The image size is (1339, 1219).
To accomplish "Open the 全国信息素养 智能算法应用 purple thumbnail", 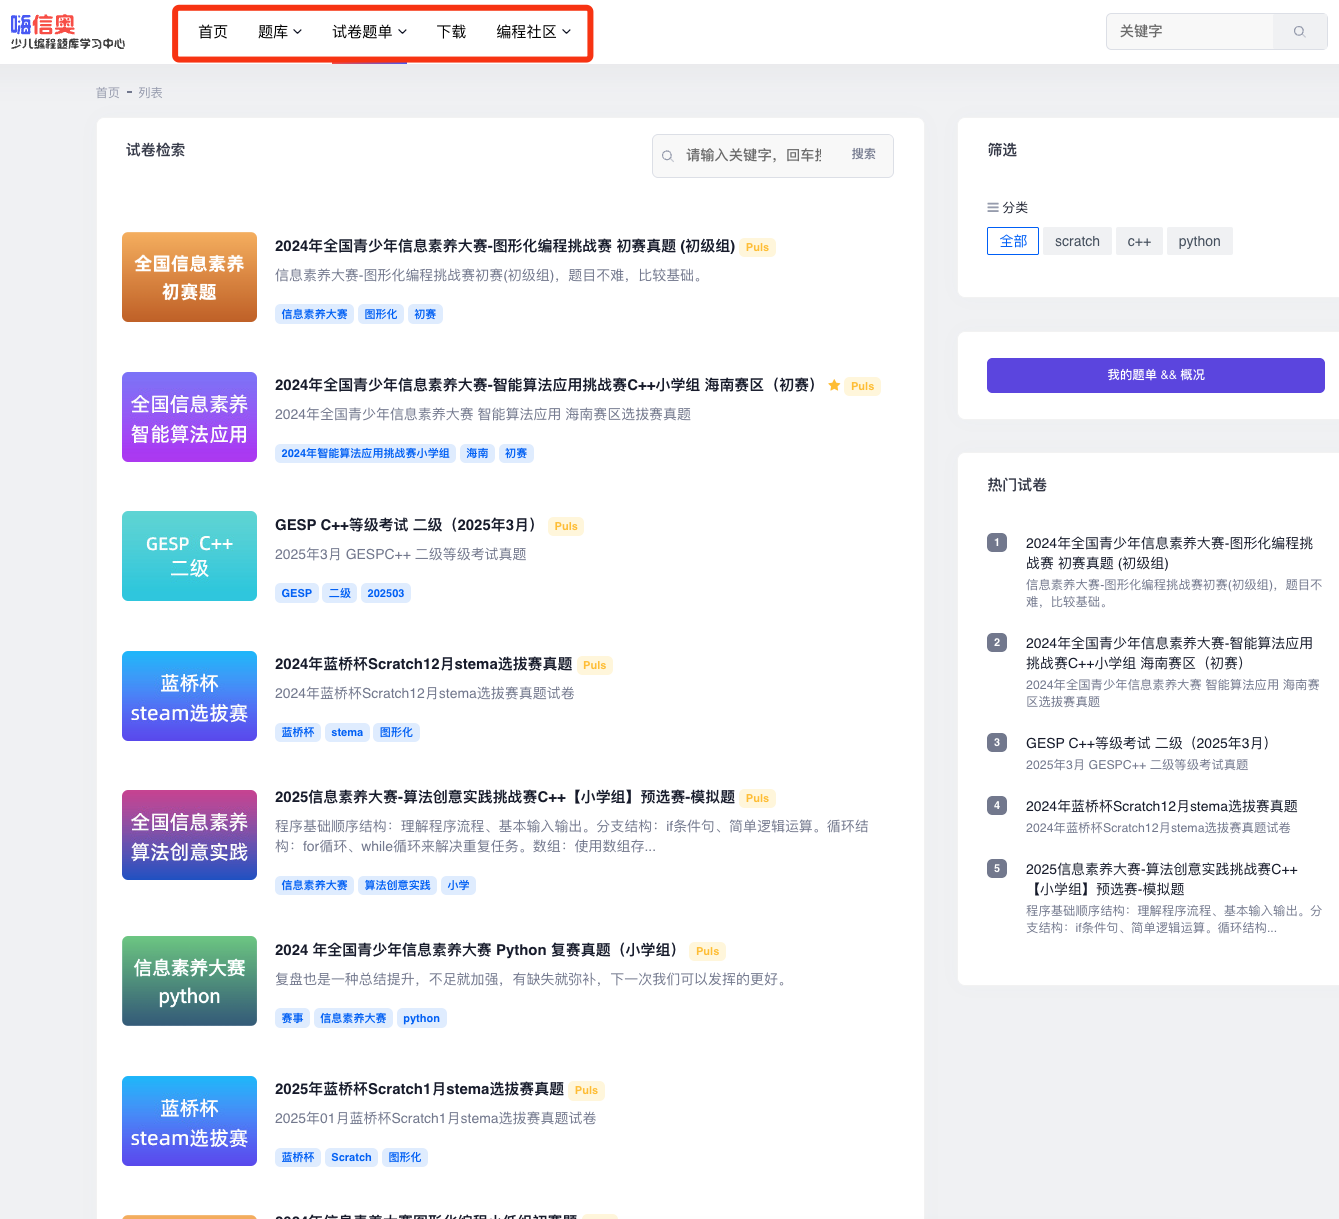I will pos(190,417).
